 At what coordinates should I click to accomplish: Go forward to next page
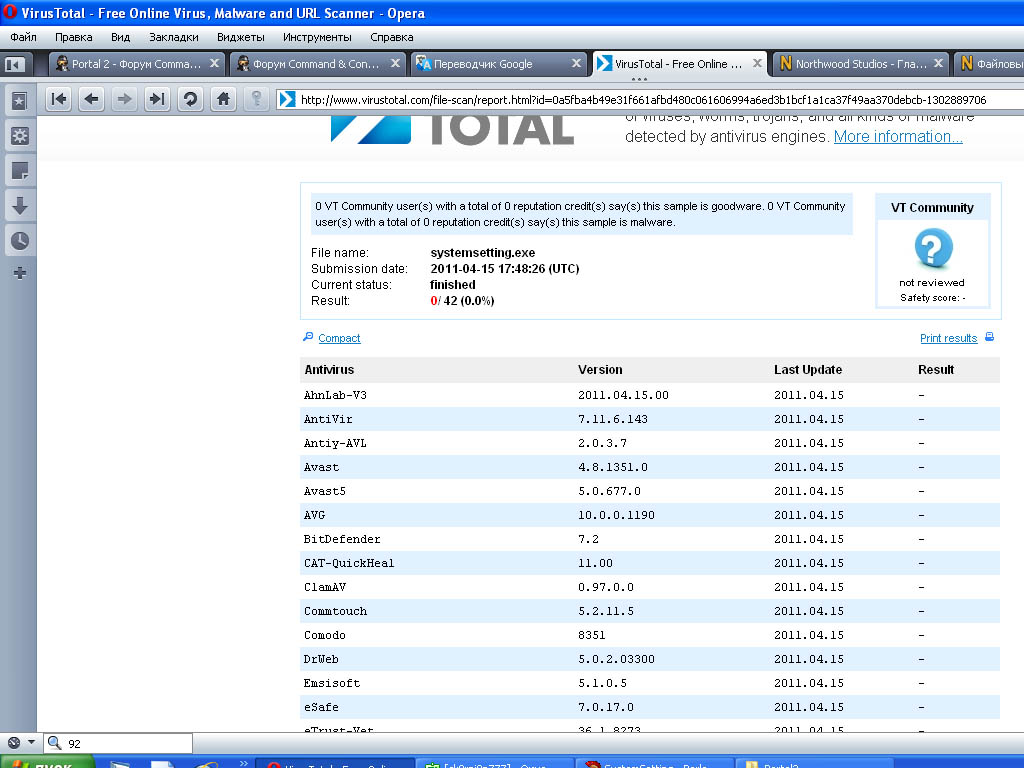(x=124, y=99)
